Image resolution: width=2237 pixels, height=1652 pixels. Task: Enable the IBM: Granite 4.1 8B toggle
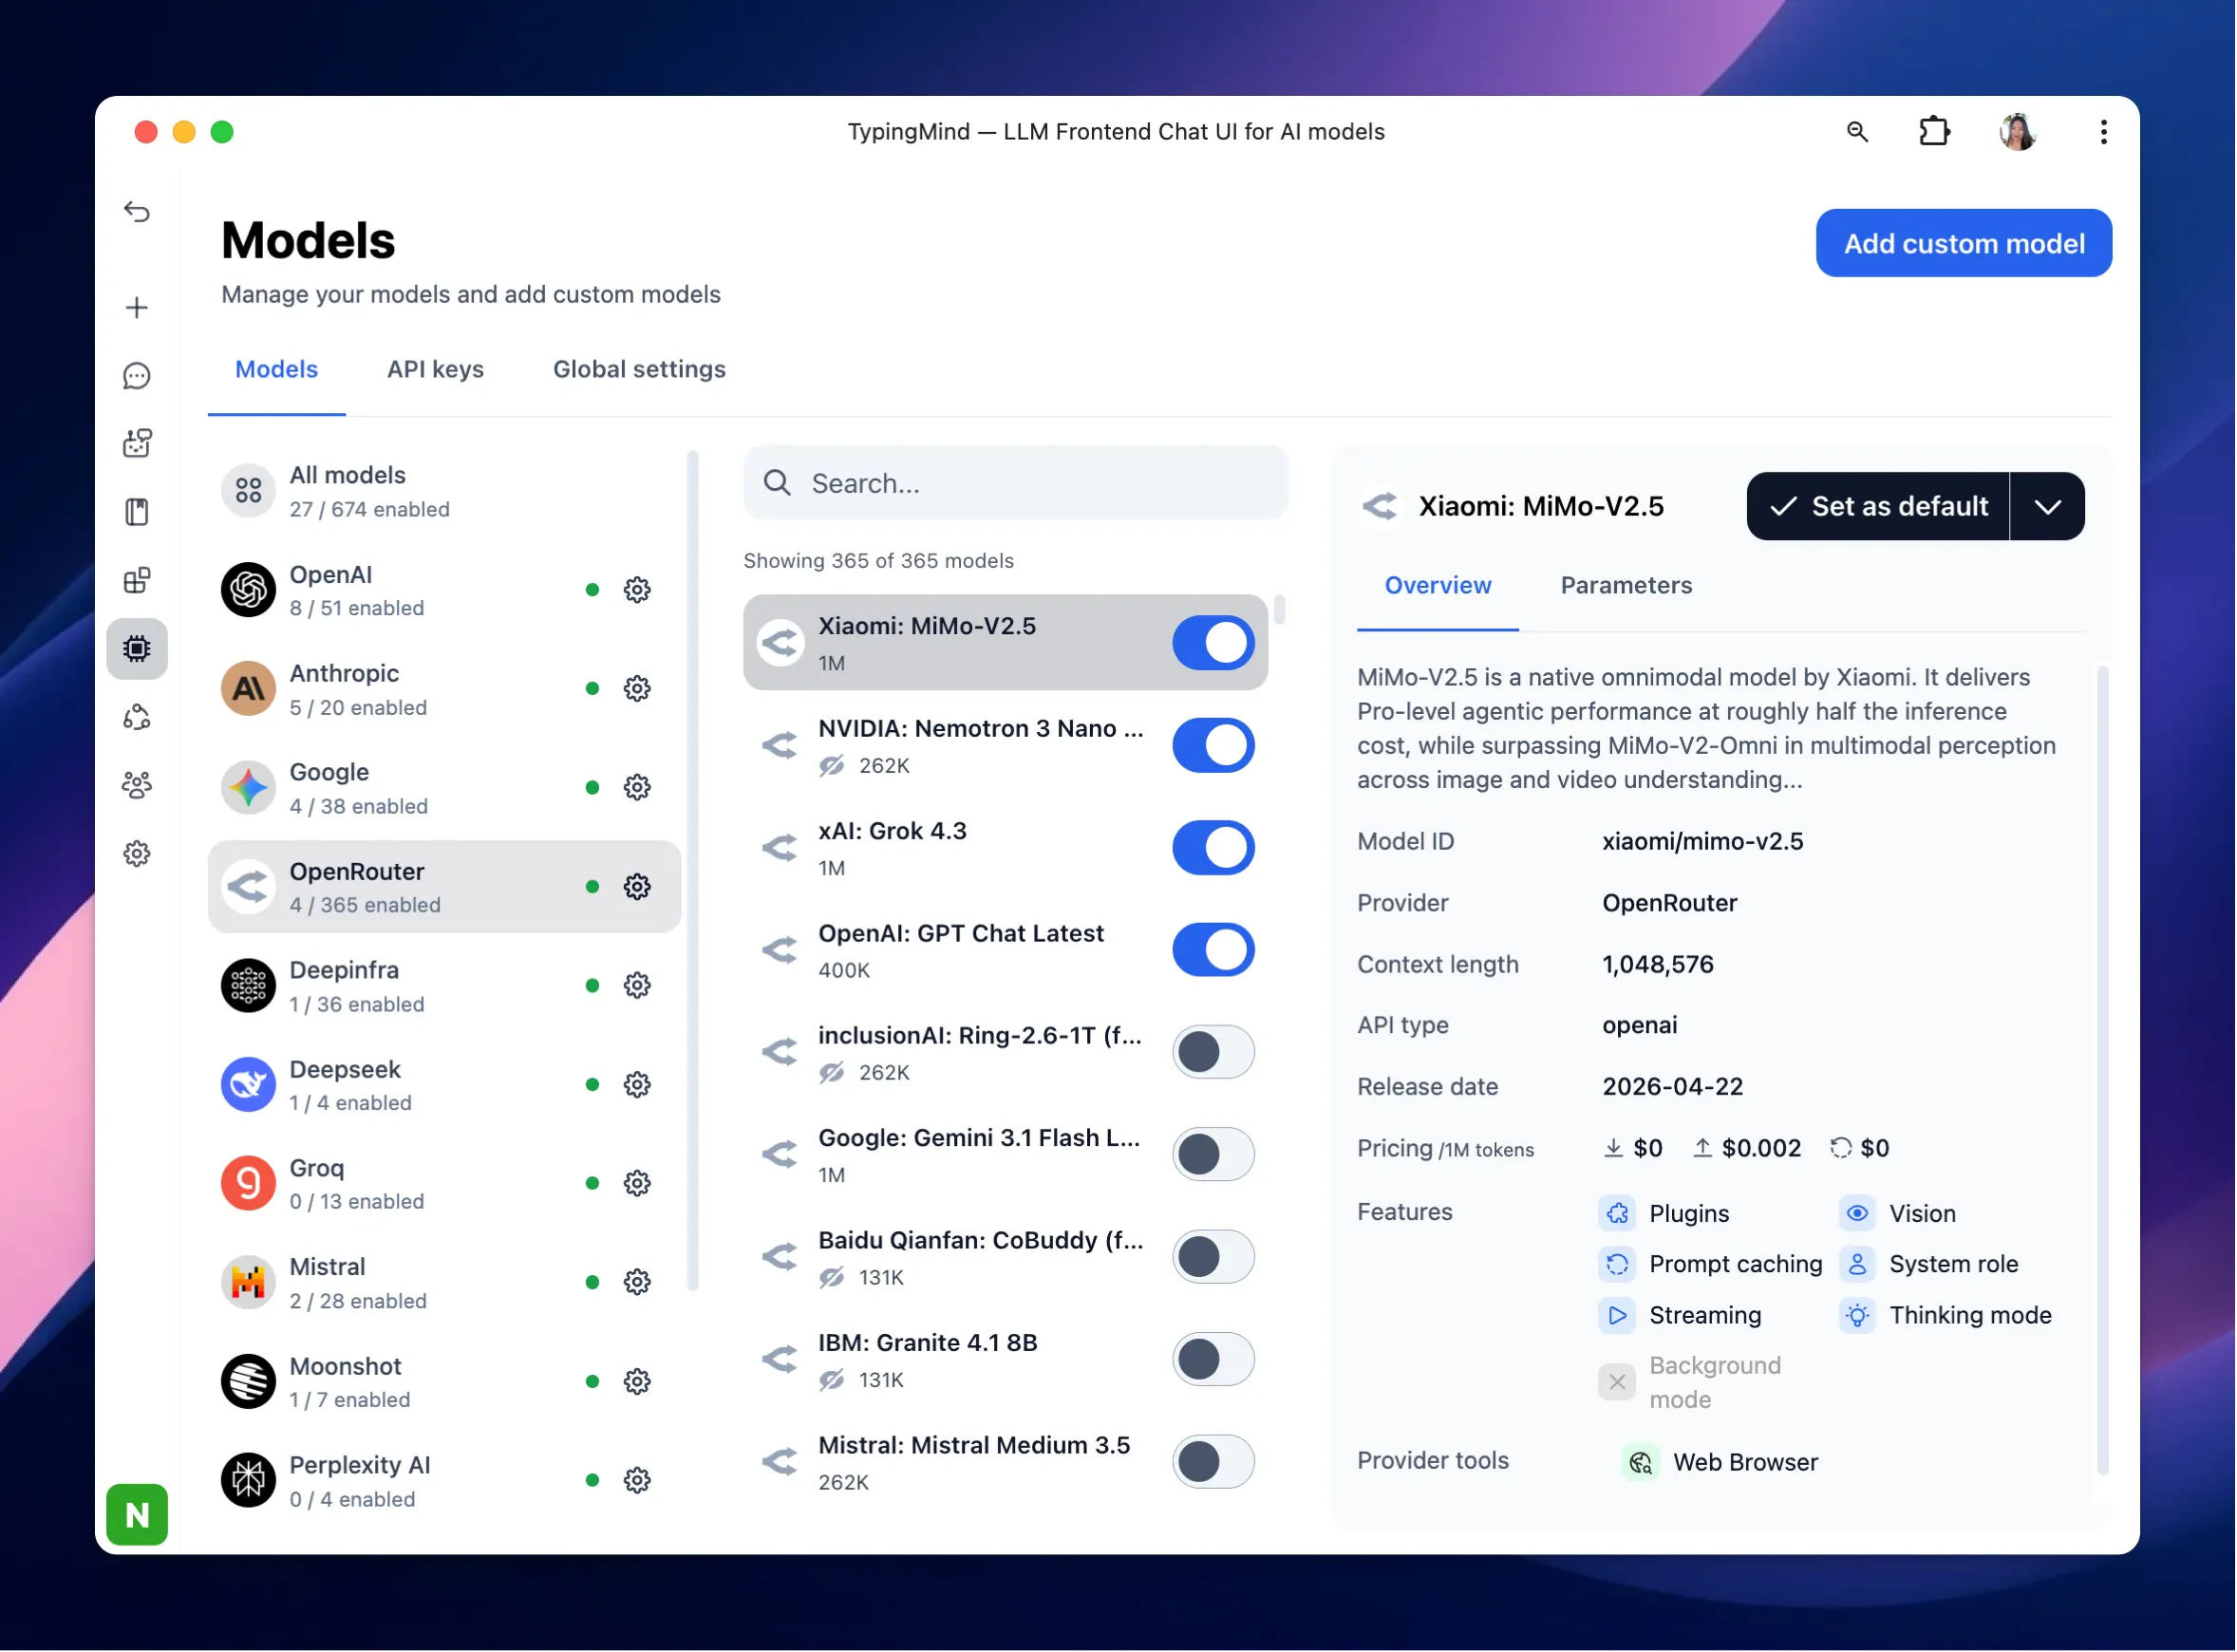[x=1213, y=1360]
